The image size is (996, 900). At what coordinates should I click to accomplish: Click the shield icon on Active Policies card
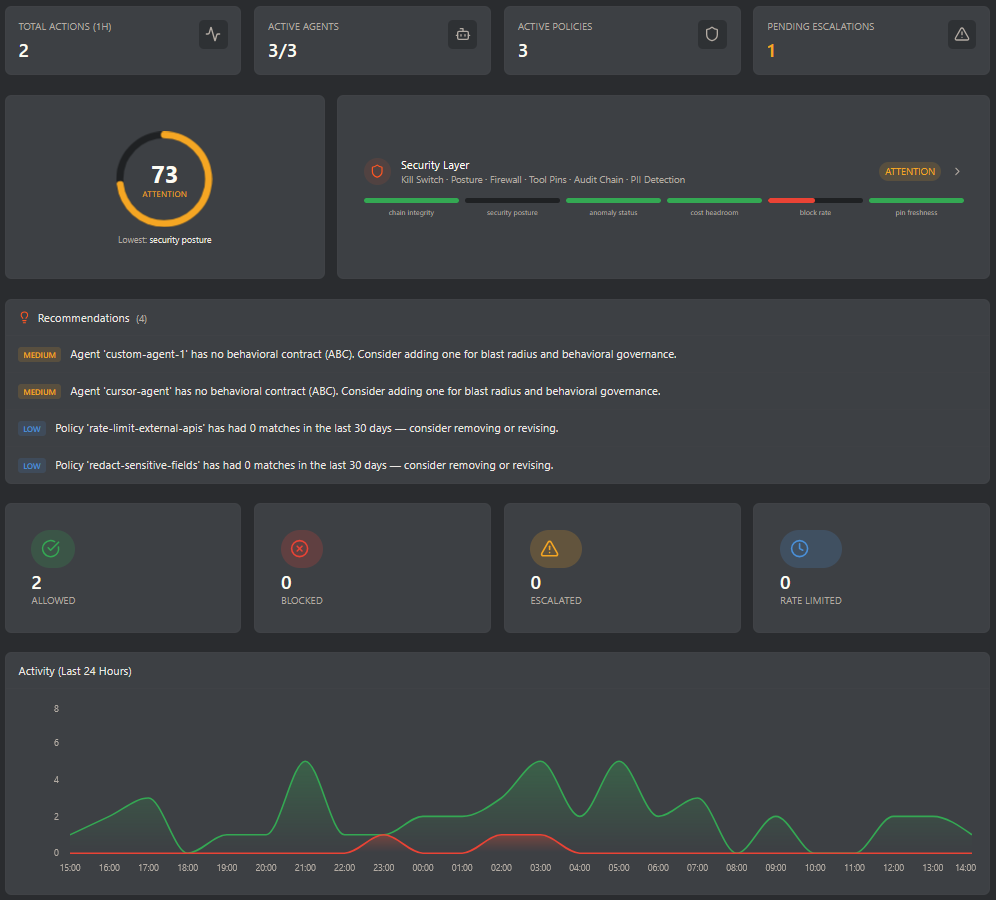(711, 34)
